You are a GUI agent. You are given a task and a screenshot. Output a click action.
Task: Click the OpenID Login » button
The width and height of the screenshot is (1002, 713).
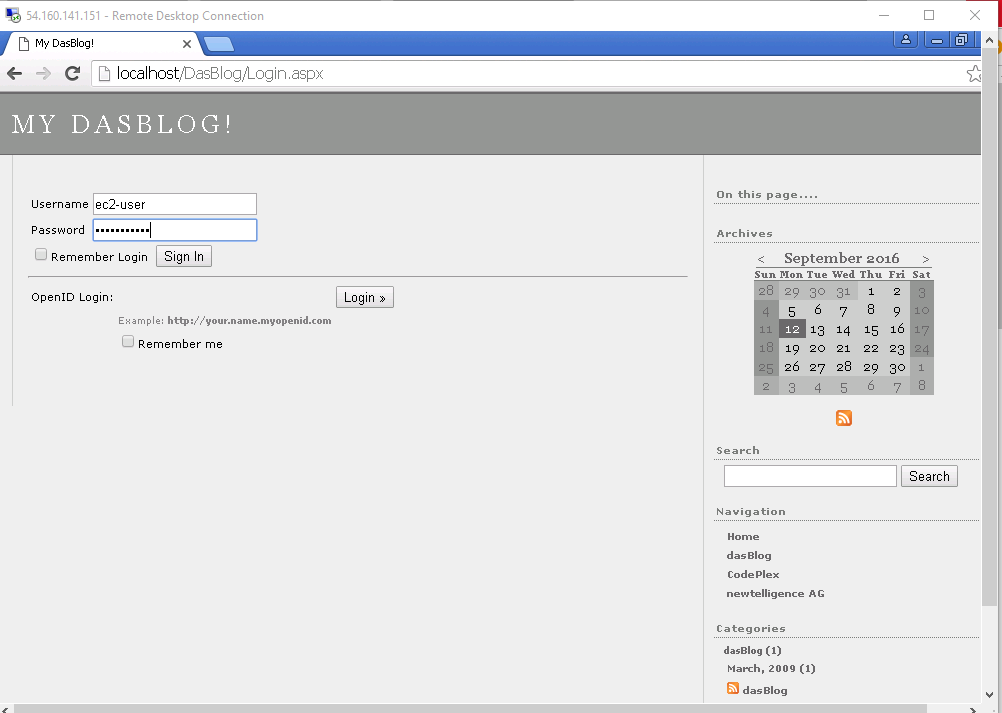pyautogui.click(x=364, y=297)
